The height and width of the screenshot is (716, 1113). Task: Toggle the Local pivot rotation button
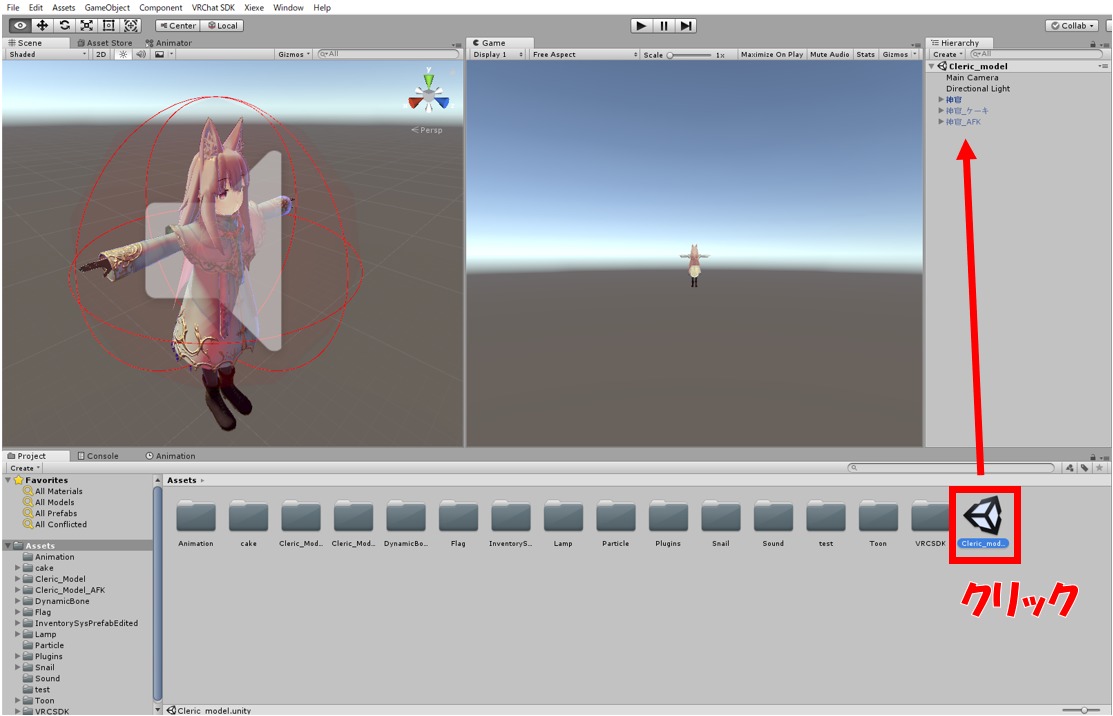coord(222,25)
